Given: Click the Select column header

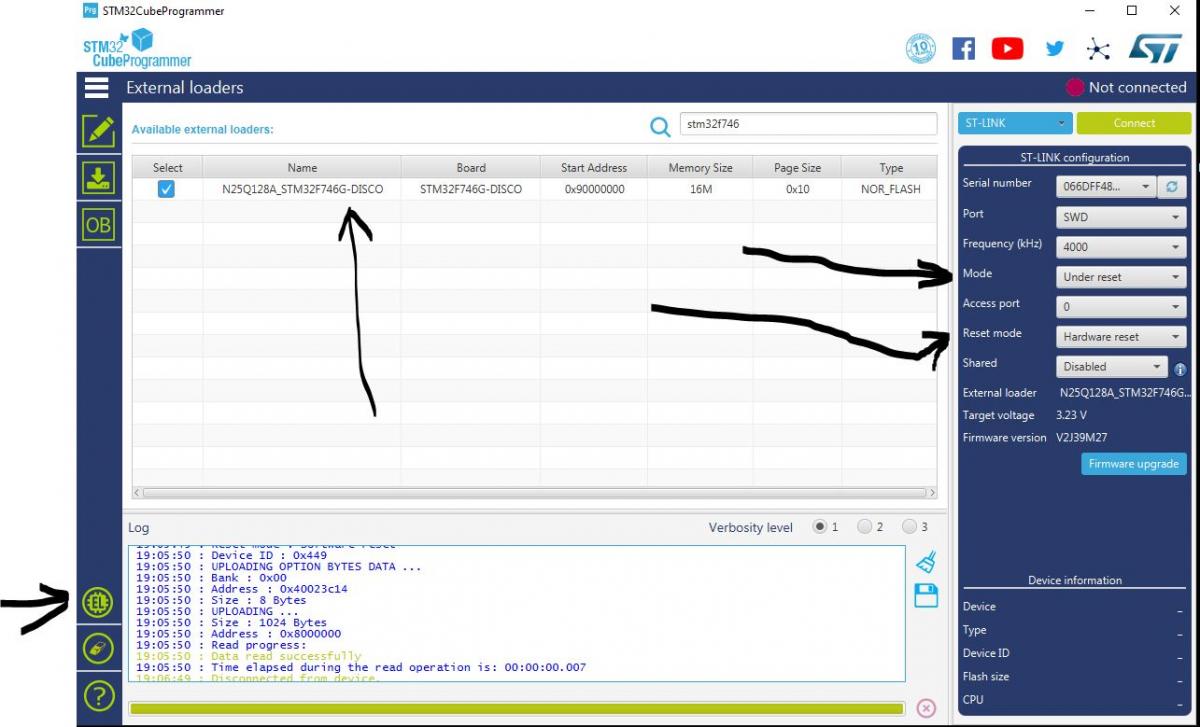Looking at the screenshot, I should click(x=168, y=167).
